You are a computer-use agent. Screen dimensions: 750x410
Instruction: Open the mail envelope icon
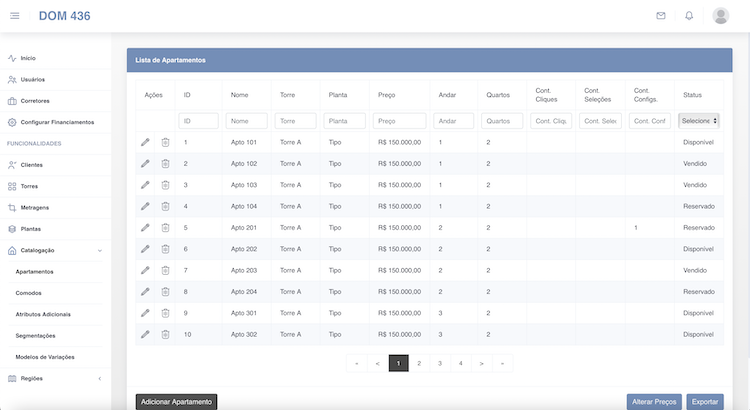click(661, 16)
